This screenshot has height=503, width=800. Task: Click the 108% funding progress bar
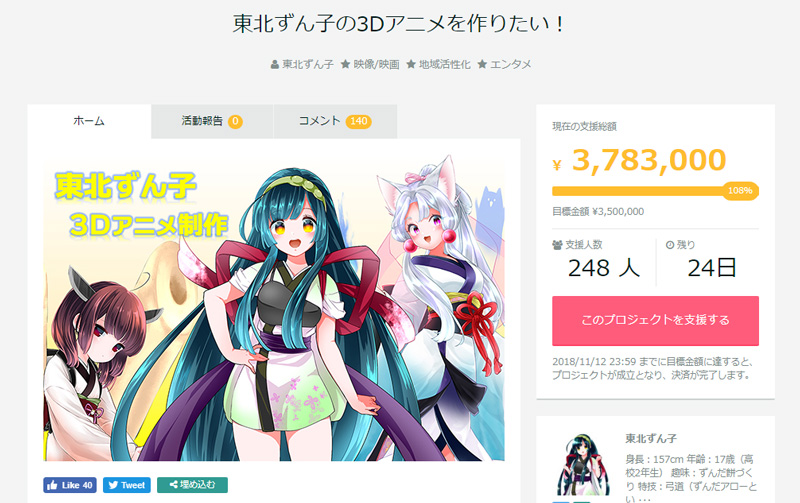point(655,191)
